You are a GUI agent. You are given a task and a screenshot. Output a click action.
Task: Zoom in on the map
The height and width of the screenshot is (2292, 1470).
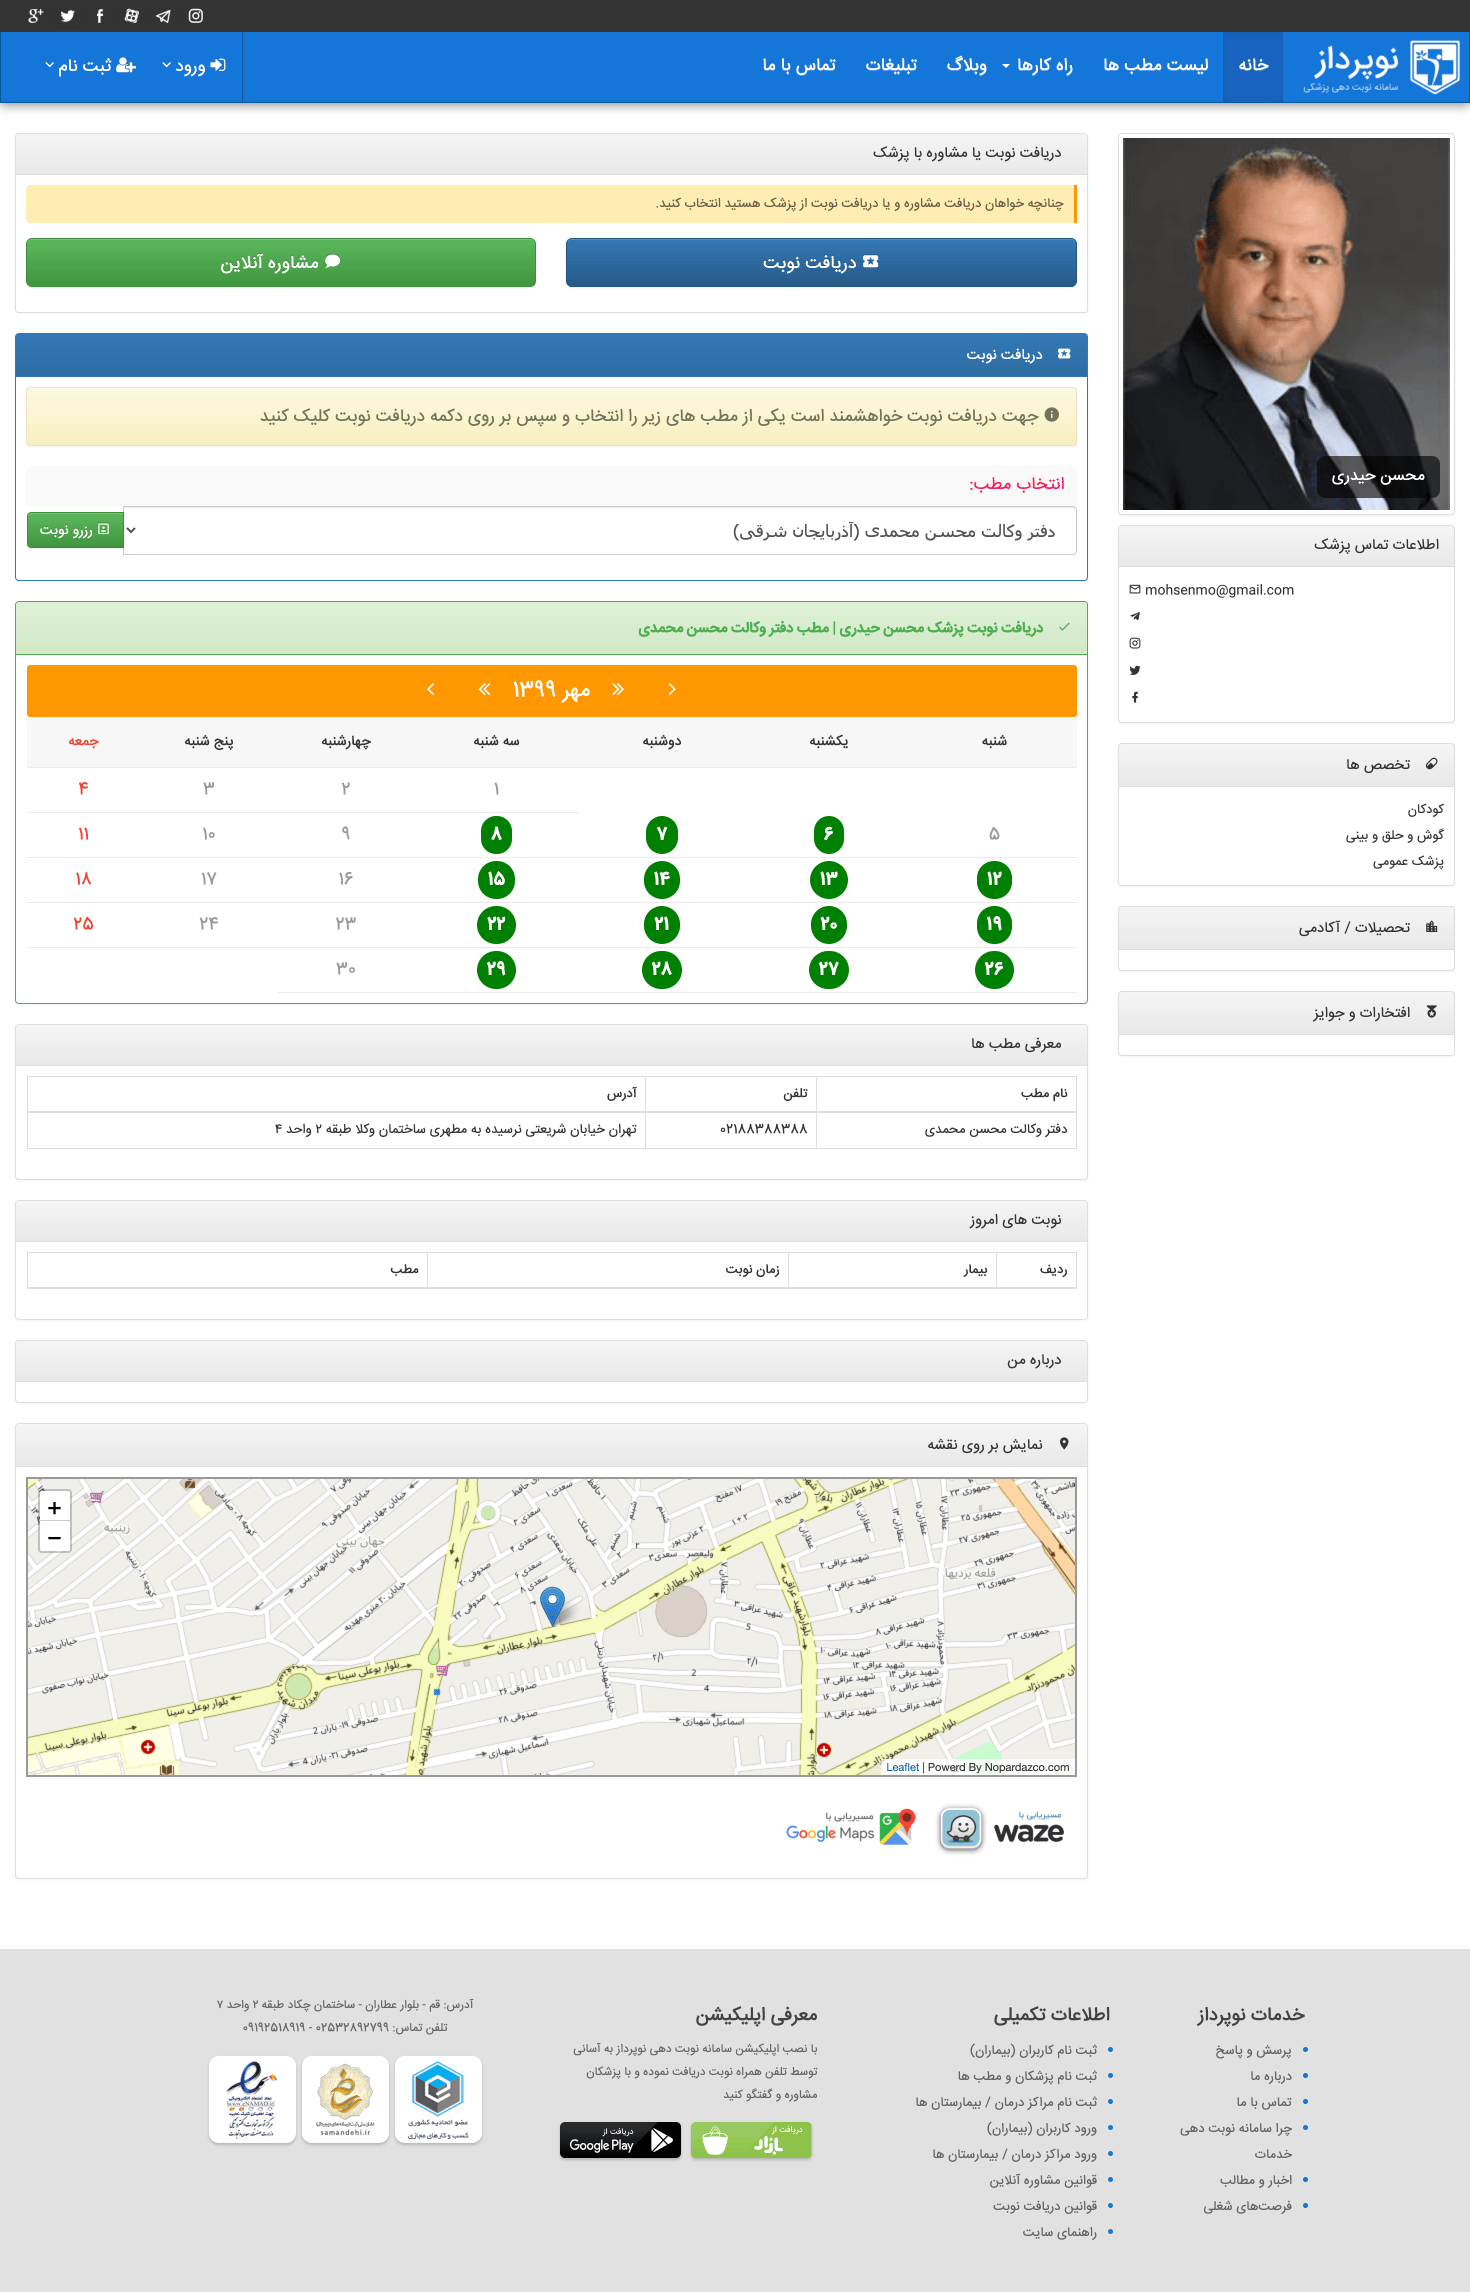tap(55, 1508)
